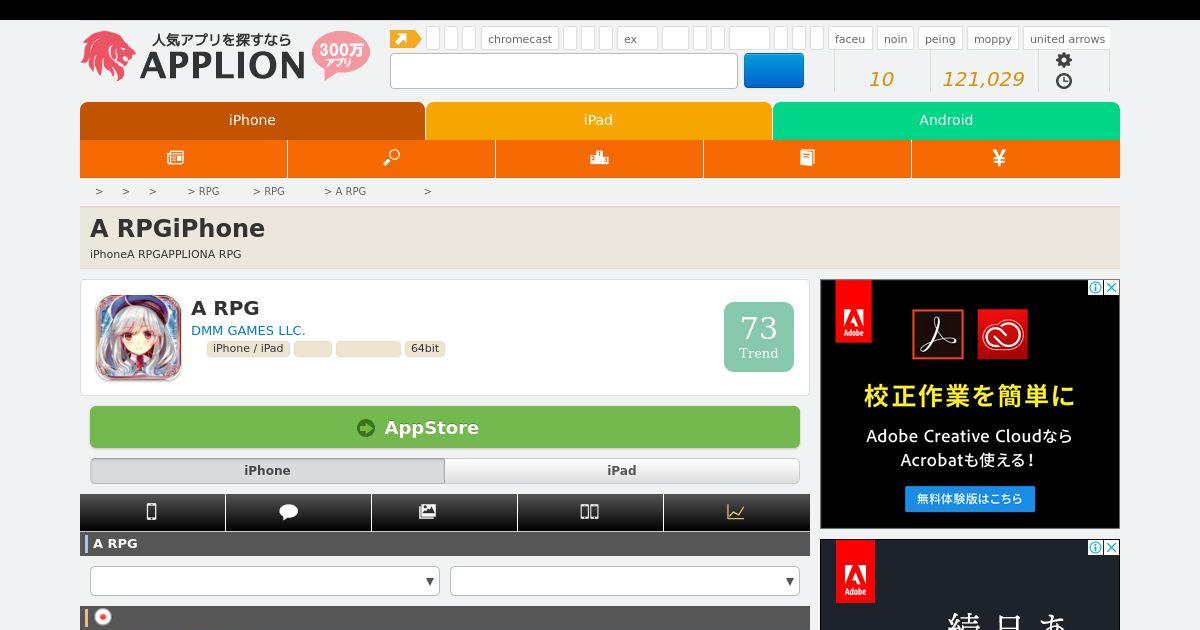This screenshot has height=630, width=1200.
Task: Click the peing keyword tag
Action: coord(940,39)
